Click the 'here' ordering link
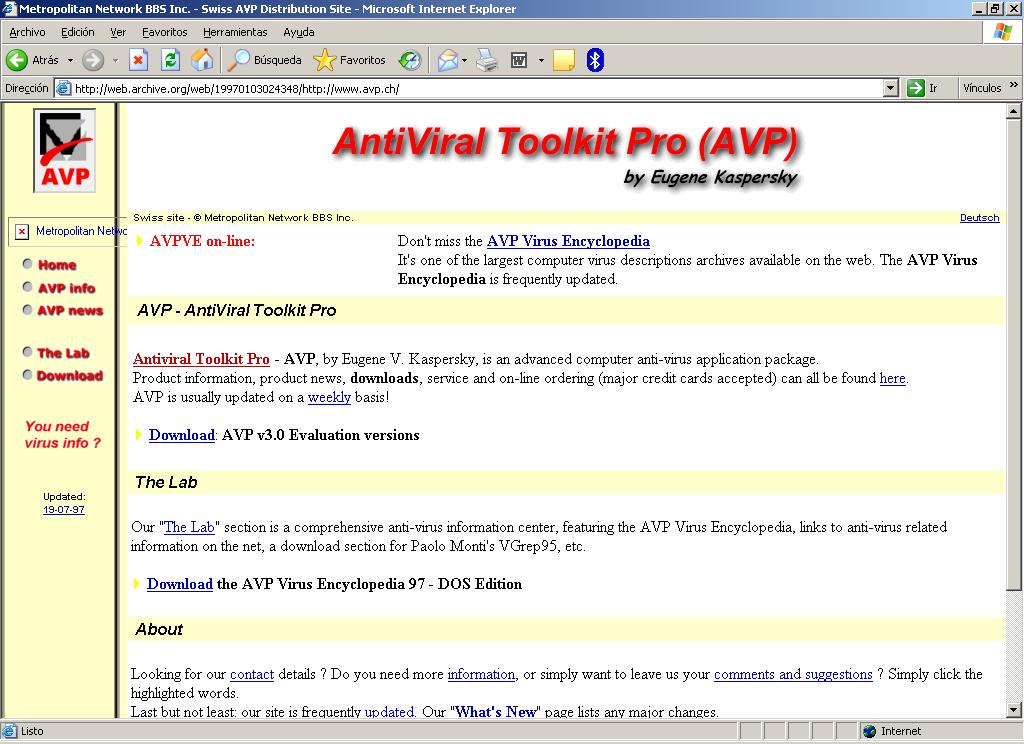 [892, 378]
